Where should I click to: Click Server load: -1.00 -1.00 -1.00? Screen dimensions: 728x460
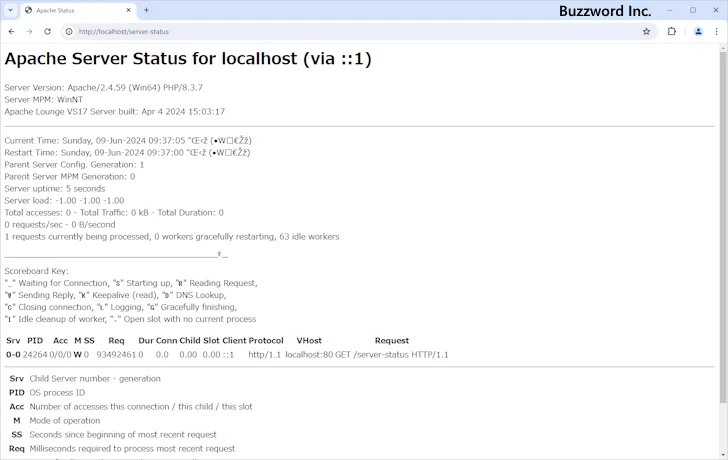(x=65, y=201)
